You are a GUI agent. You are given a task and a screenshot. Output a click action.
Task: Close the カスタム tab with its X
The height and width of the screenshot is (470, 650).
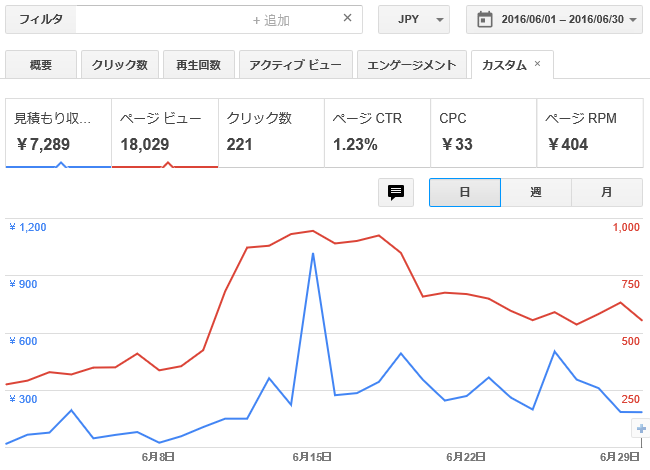click(537, 64)
